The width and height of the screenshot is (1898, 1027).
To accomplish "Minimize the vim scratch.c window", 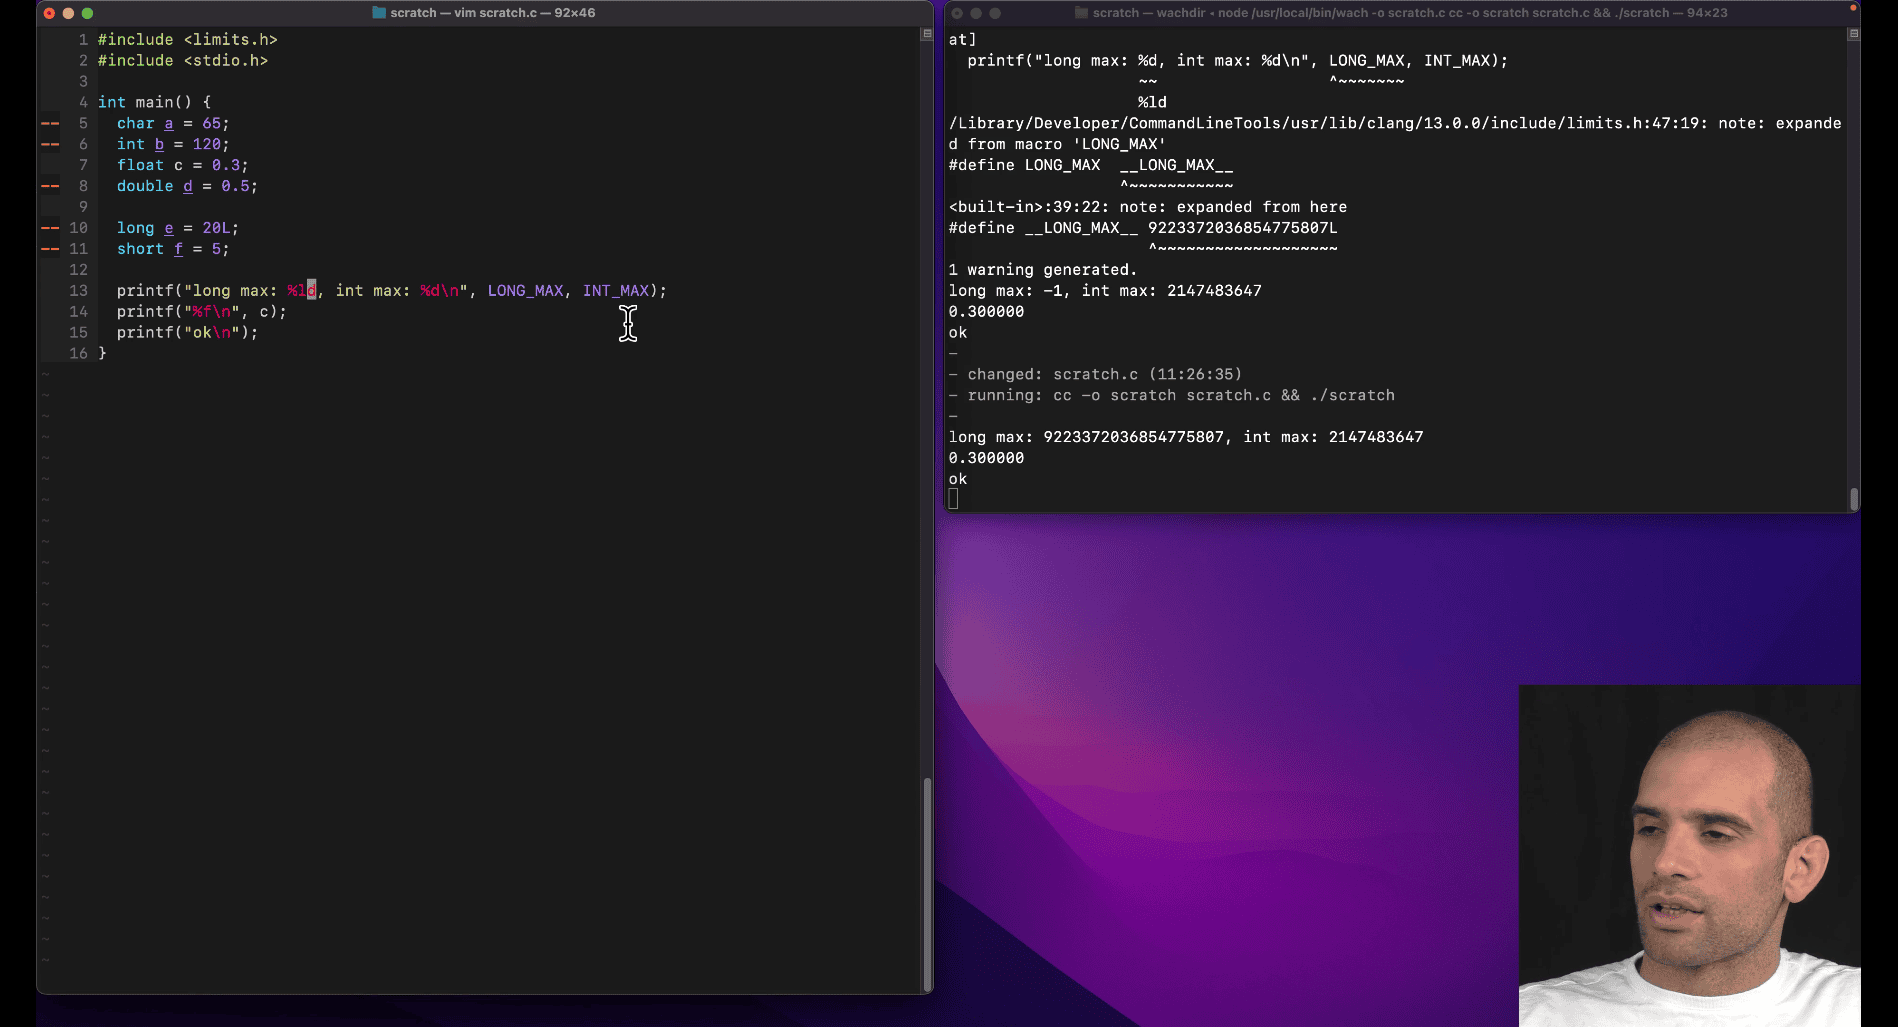I will point(68,13).
